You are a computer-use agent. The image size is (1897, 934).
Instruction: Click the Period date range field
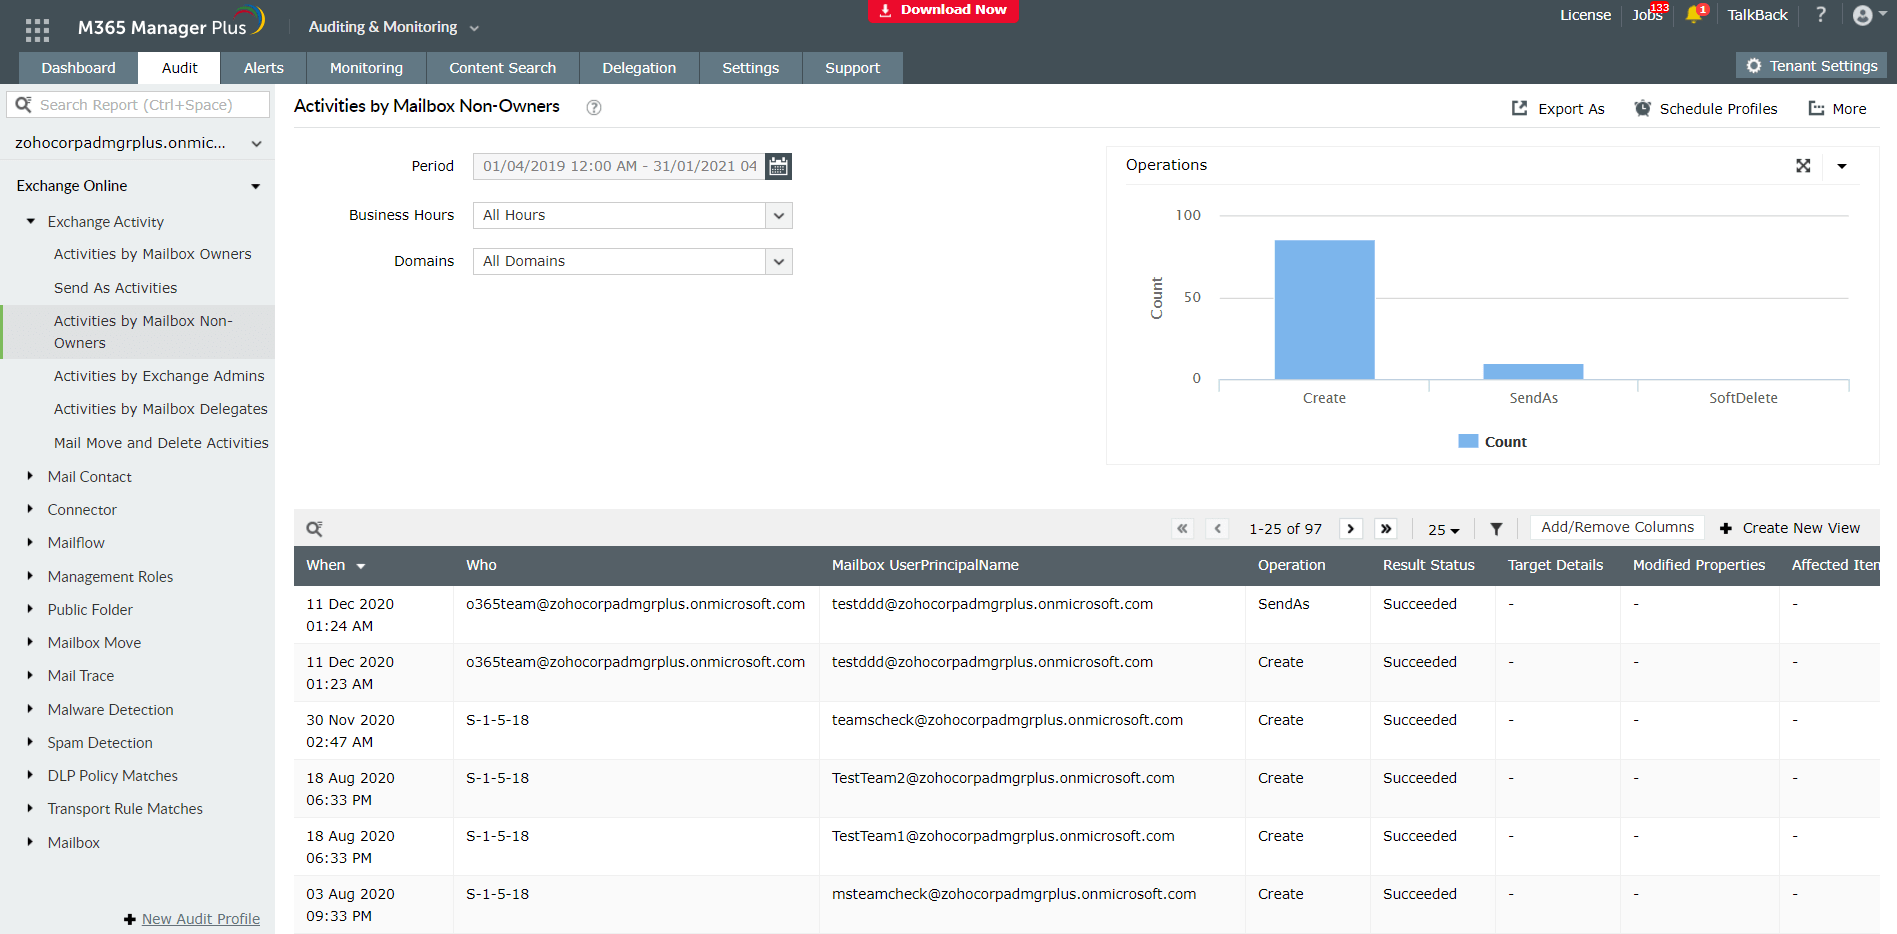coord(619,166)
